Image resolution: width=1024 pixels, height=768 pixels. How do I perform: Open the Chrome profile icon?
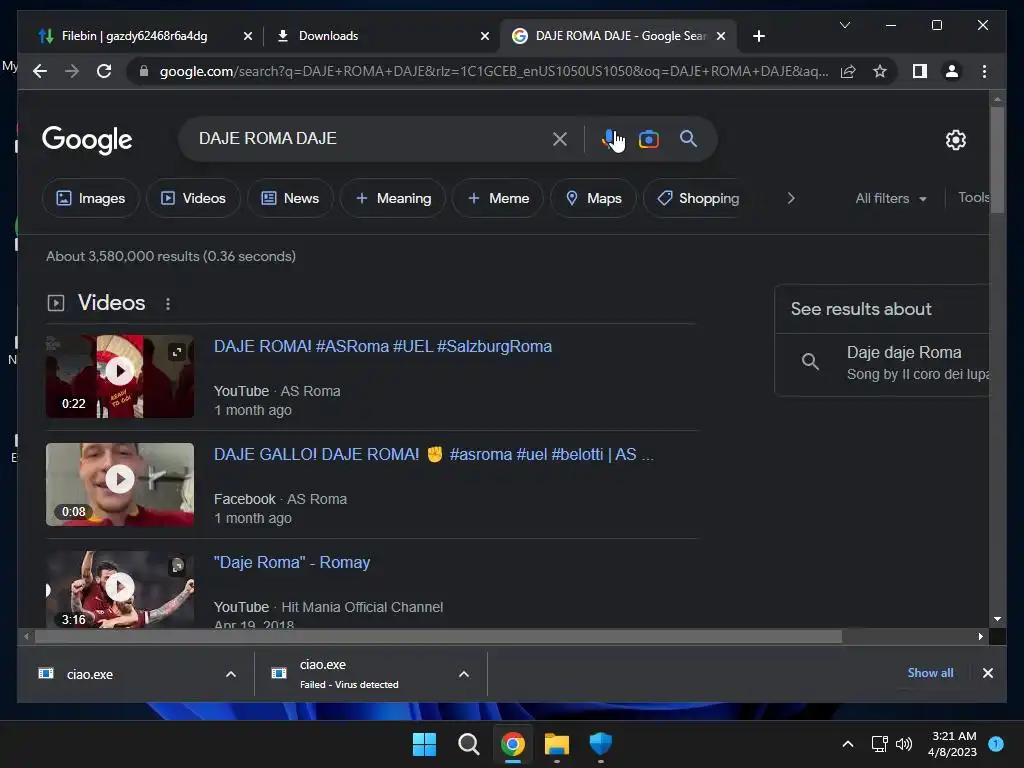(x=952, y=71)
